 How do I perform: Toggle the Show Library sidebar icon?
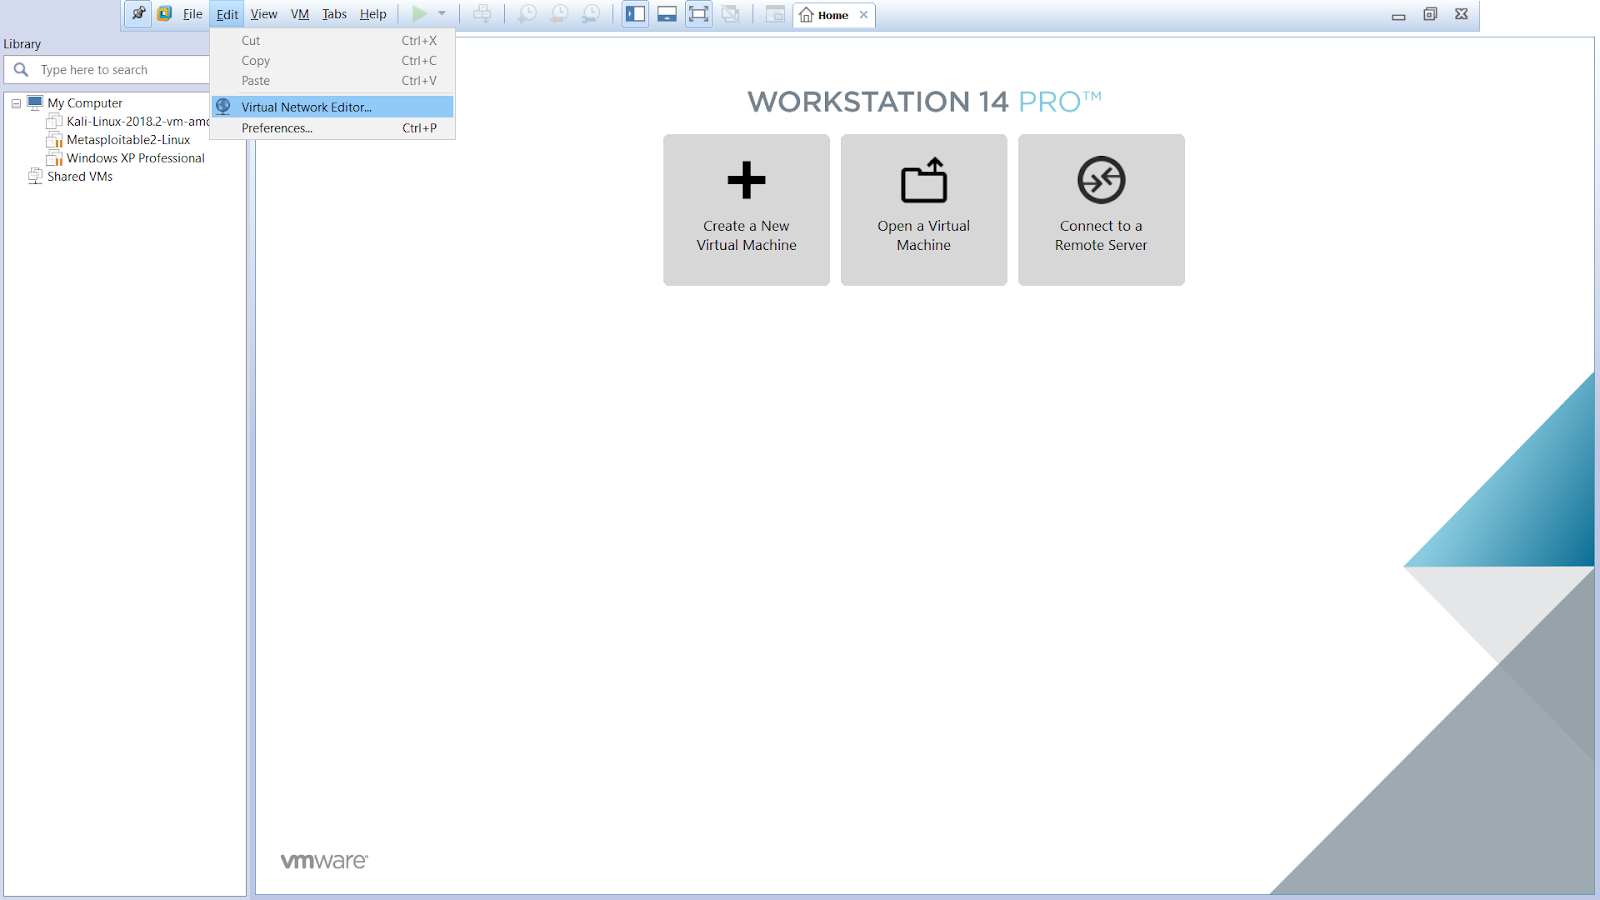coord(635,14)
